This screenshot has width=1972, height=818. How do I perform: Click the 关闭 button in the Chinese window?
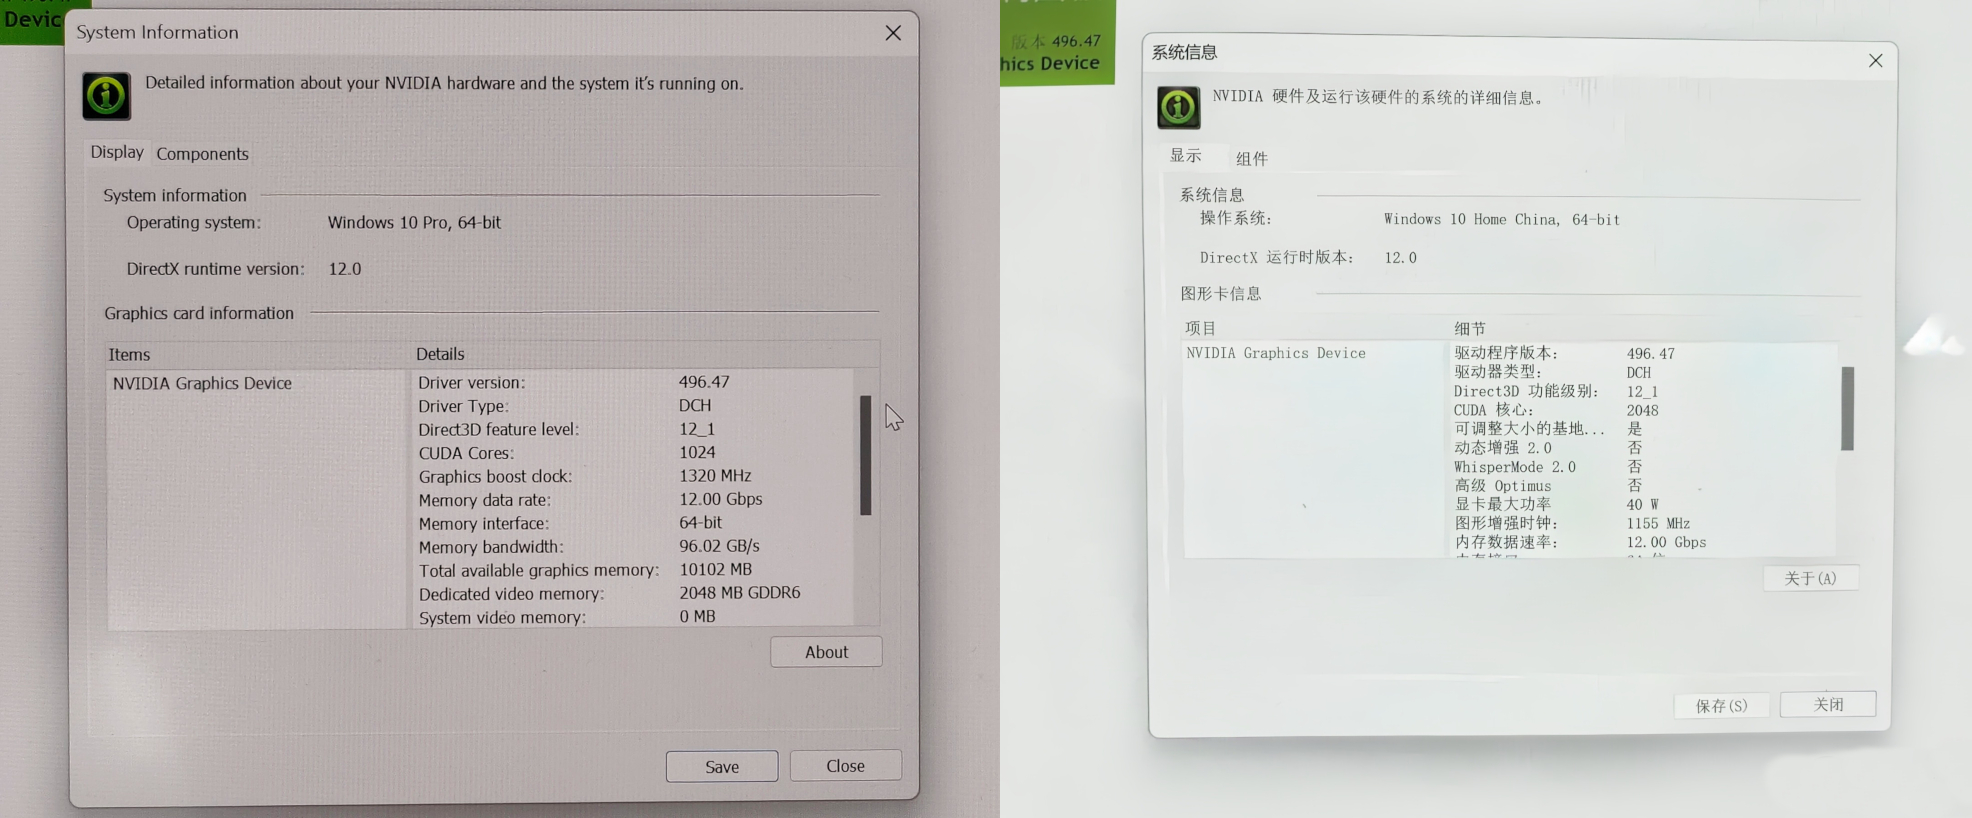point(1828,704)
